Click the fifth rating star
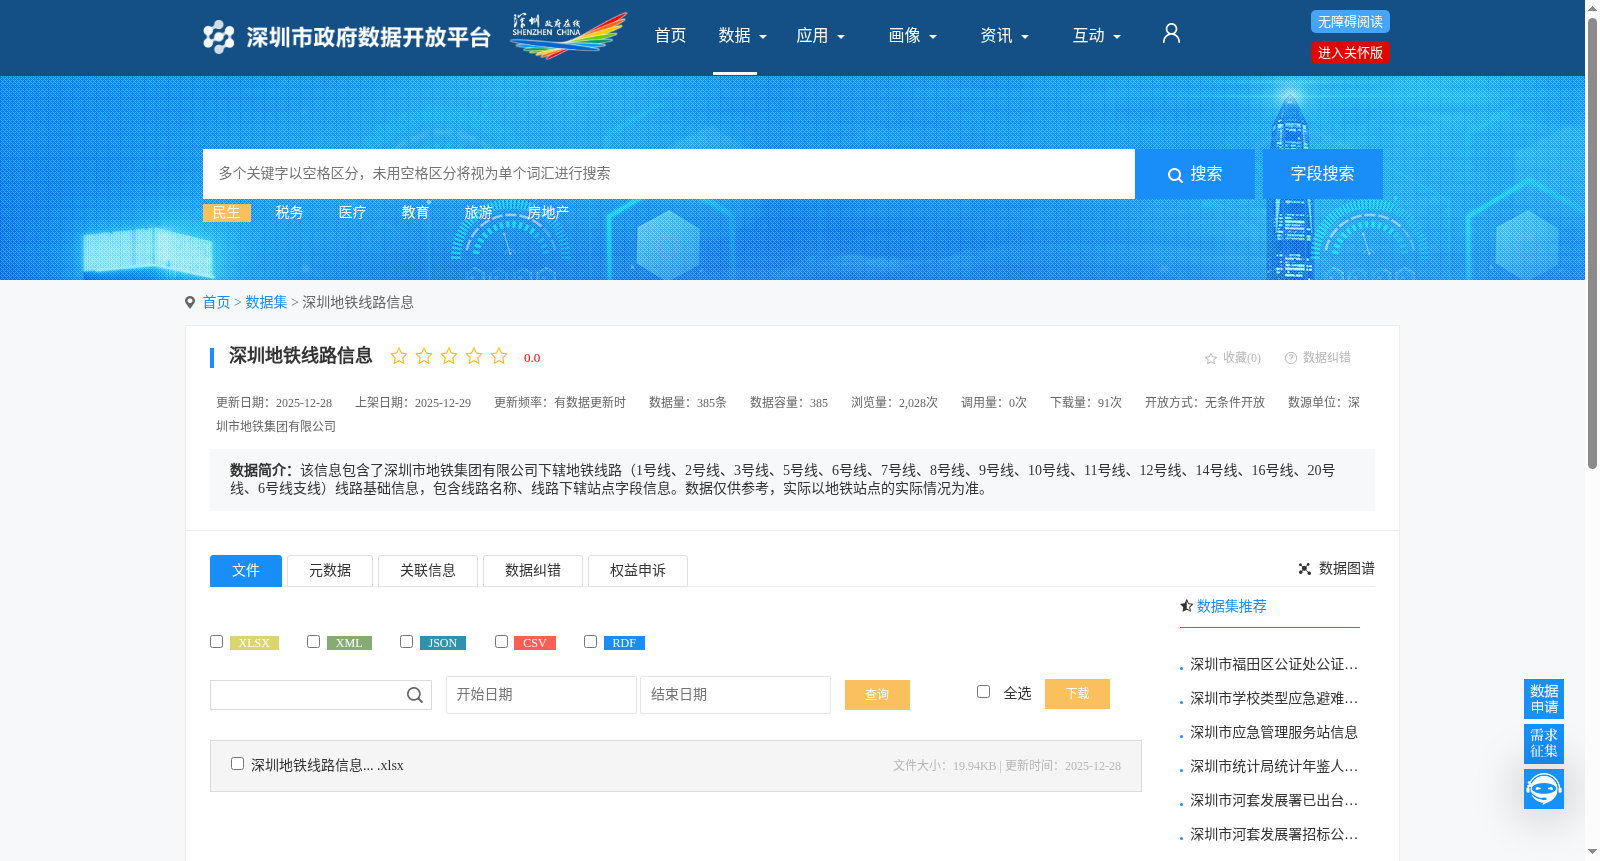The image size is (1600, 861). pyautogui.click(x=499, y=356)
